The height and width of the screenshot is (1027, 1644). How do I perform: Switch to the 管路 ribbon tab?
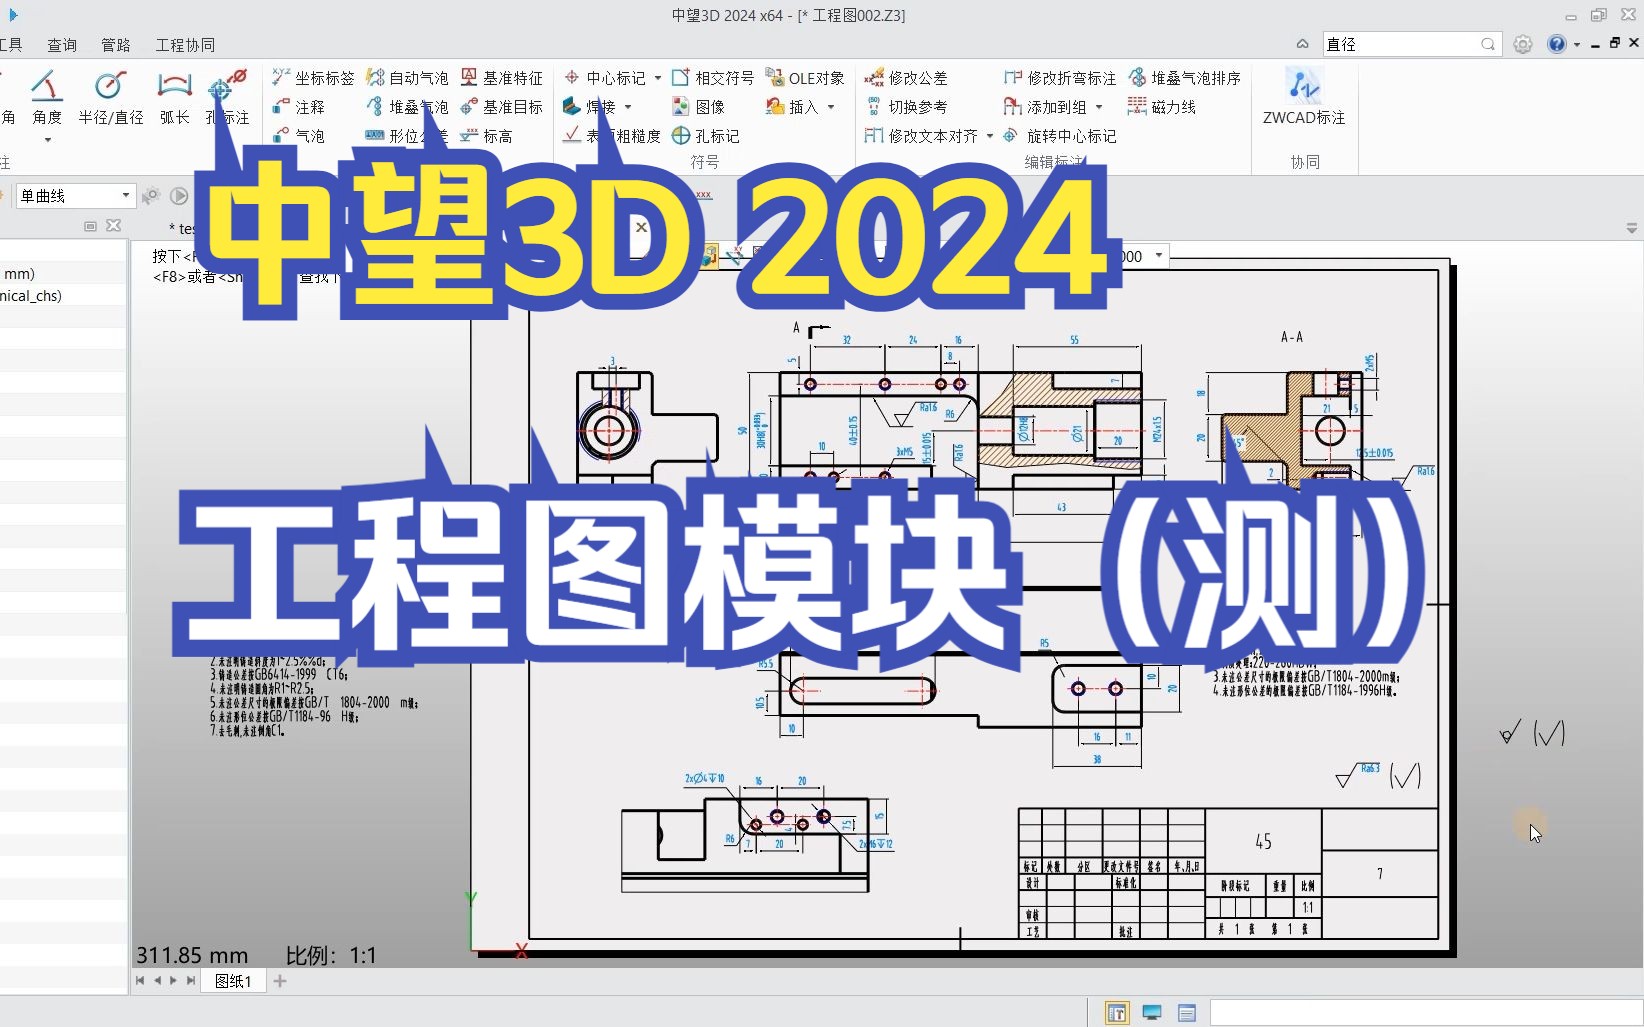coord(116,45)
